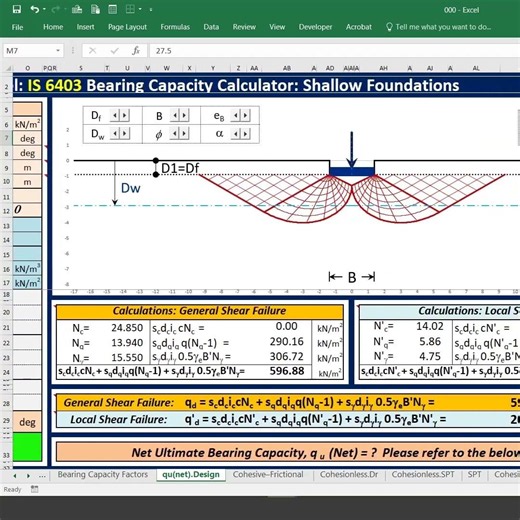This screenshot has width=520, height=520.
Task: Decrease B with left spinner arrow
Action: coord(175,115)
